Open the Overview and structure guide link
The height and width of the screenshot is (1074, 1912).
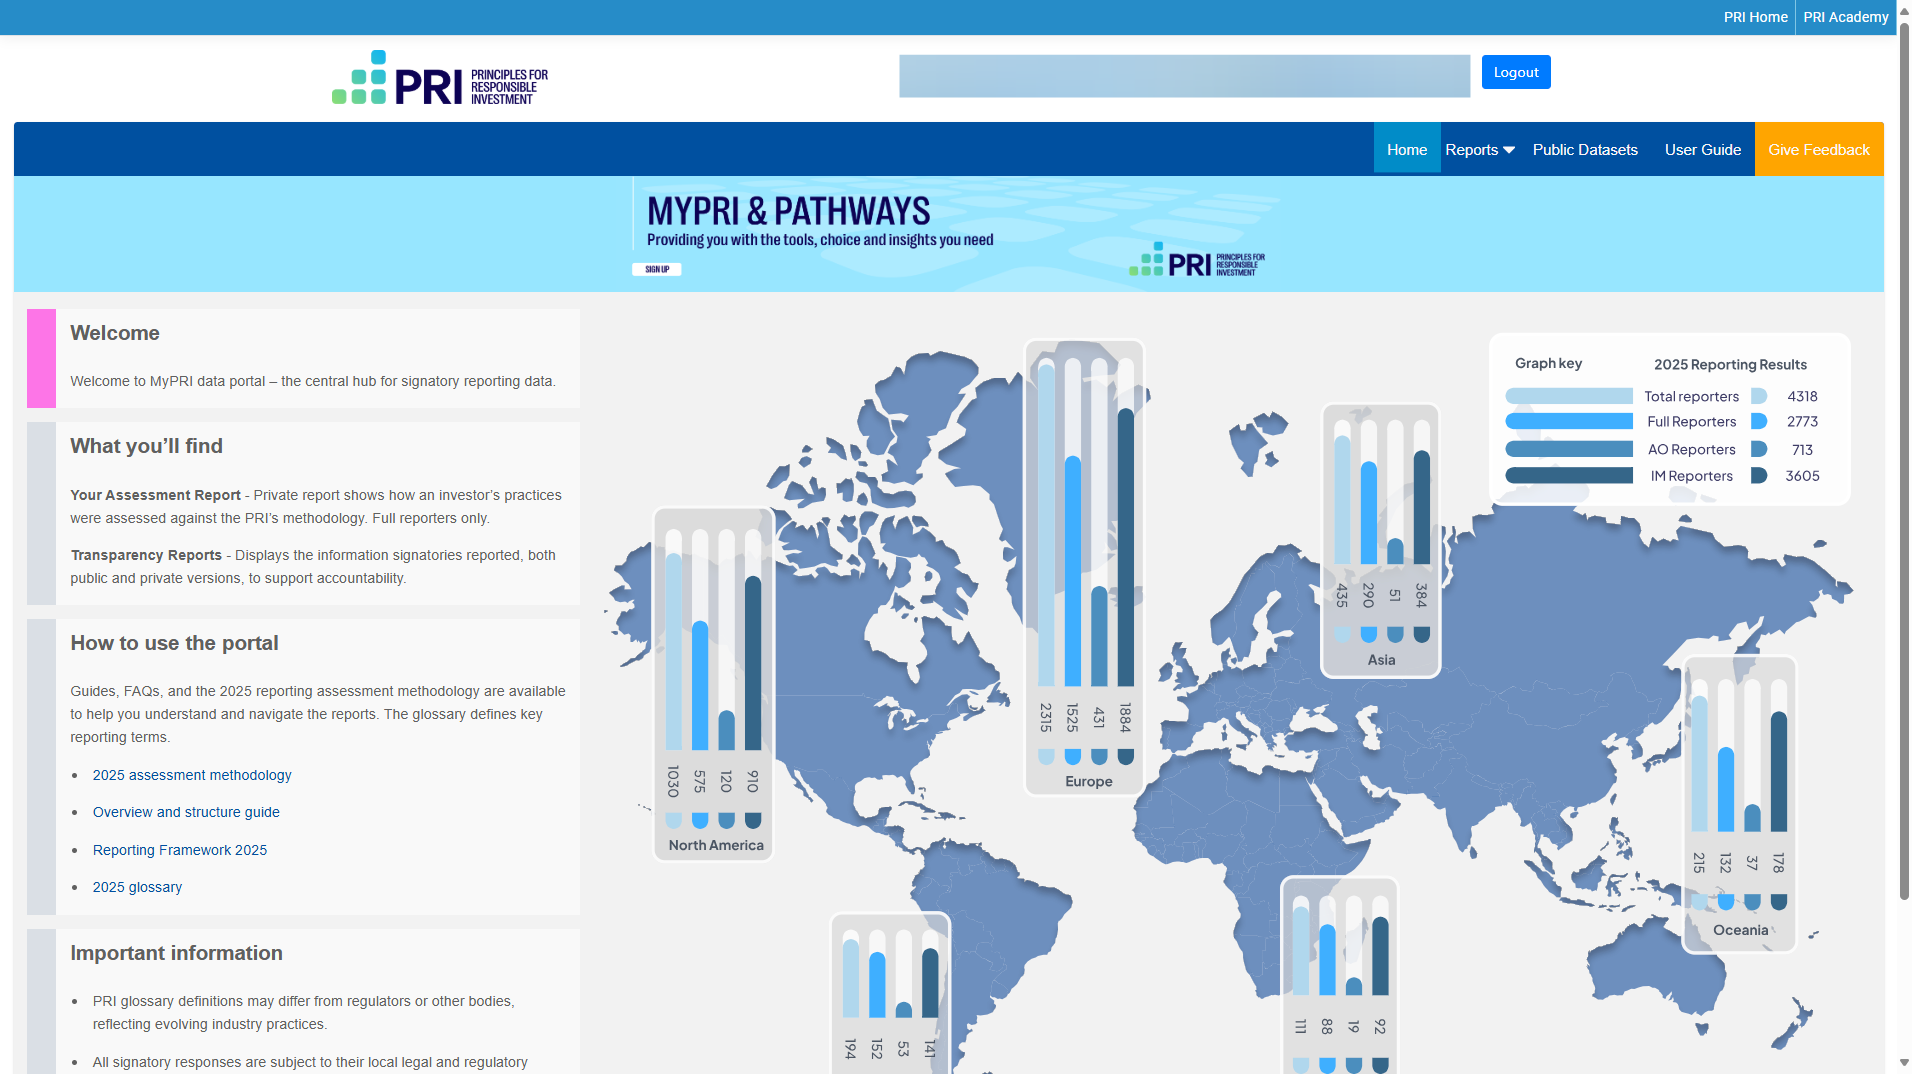point(186,812)
